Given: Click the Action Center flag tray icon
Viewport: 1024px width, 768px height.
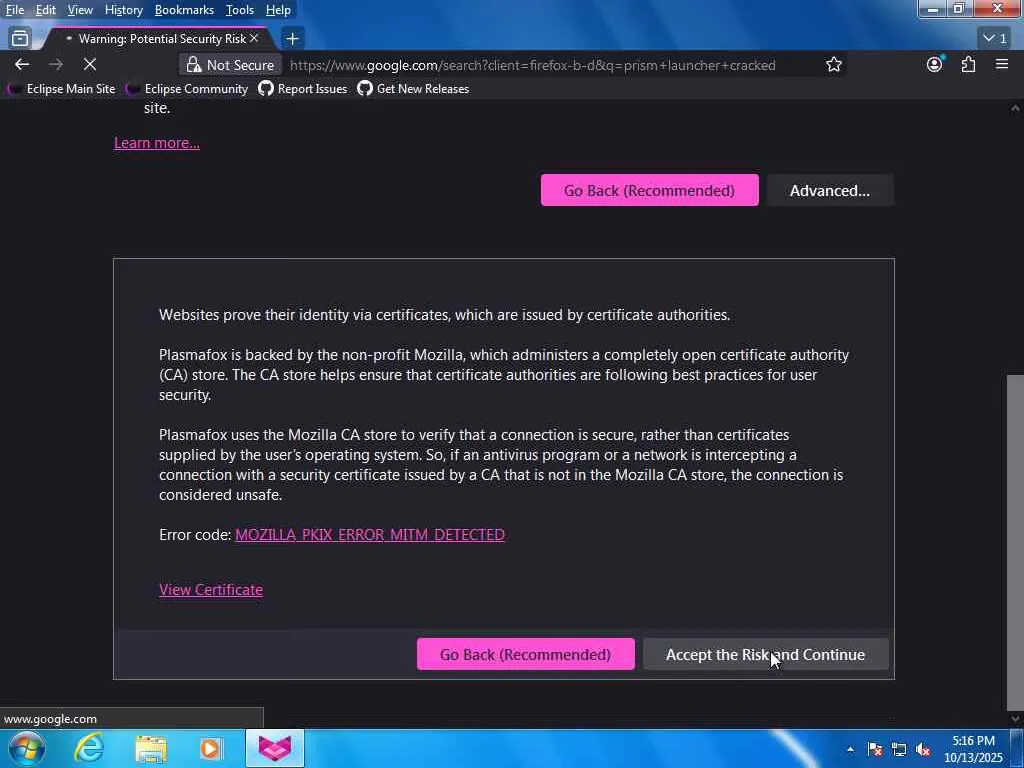Looking at the screenshot, I should 875,750.
